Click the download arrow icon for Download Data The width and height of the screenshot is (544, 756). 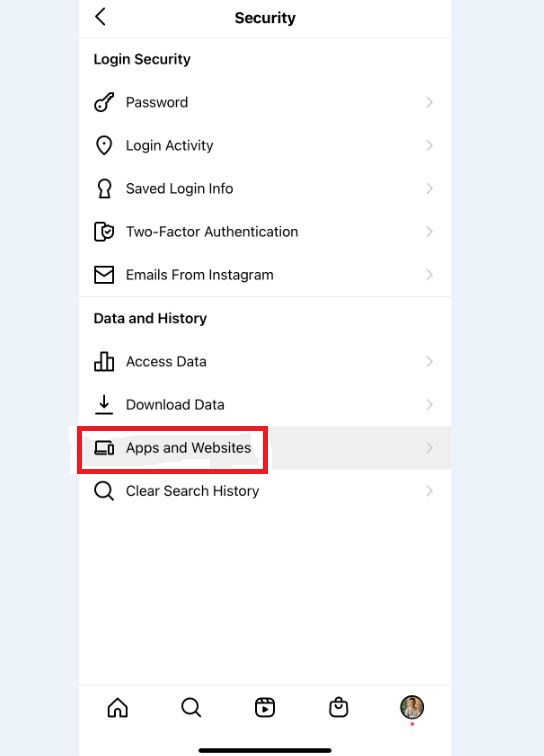click(x=104, y=405)
